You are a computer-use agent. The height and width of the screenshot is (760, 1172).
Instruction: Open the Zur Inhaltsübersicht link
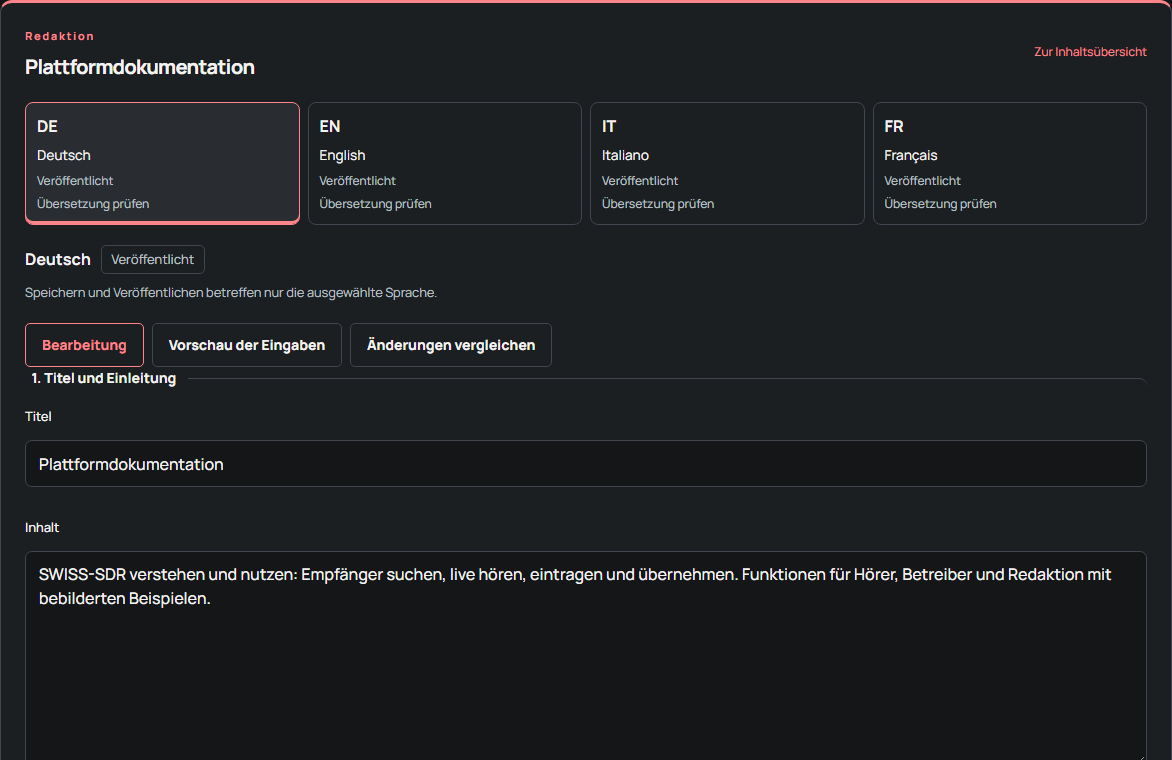[1090, 52]
